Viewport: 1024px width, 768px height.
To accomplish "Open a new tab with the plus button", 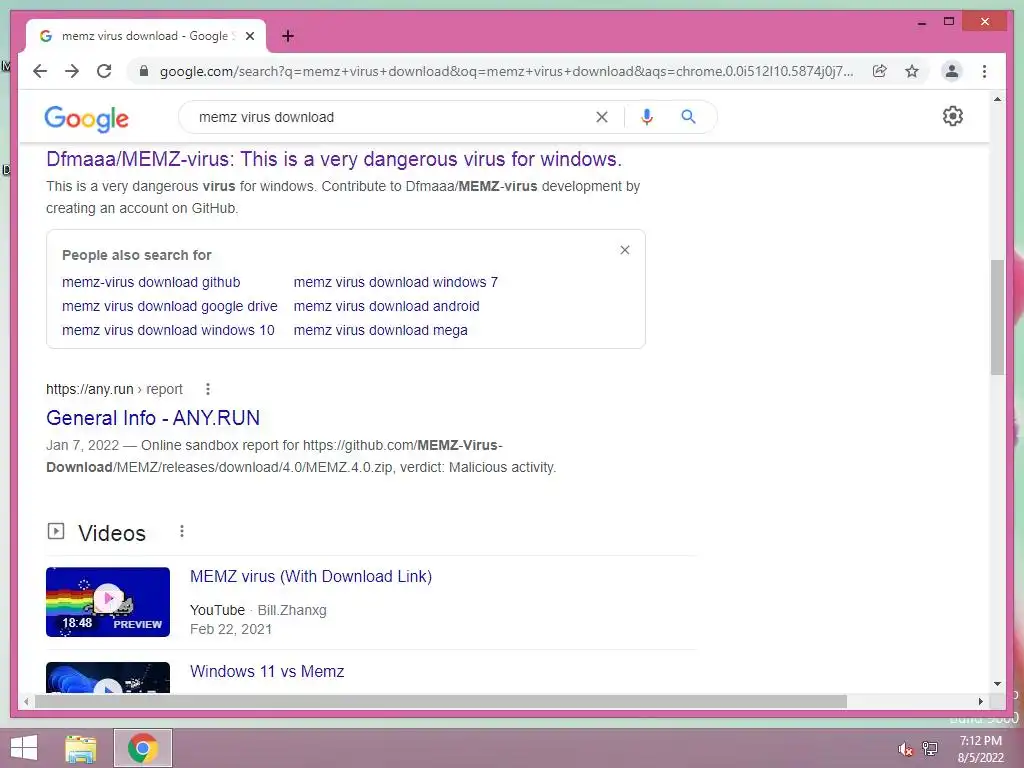I will point(288,36).
